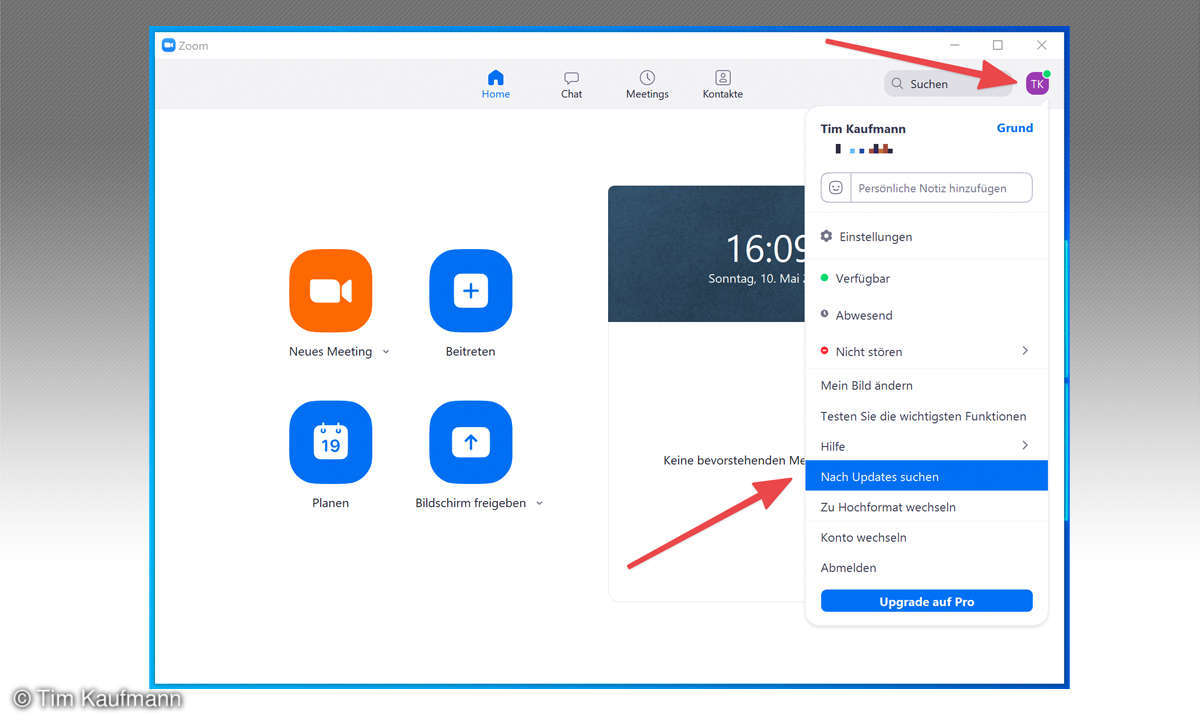Screen dimensions: 1200x720
Task: Switch to the Home tab
Action: point(495,84)
